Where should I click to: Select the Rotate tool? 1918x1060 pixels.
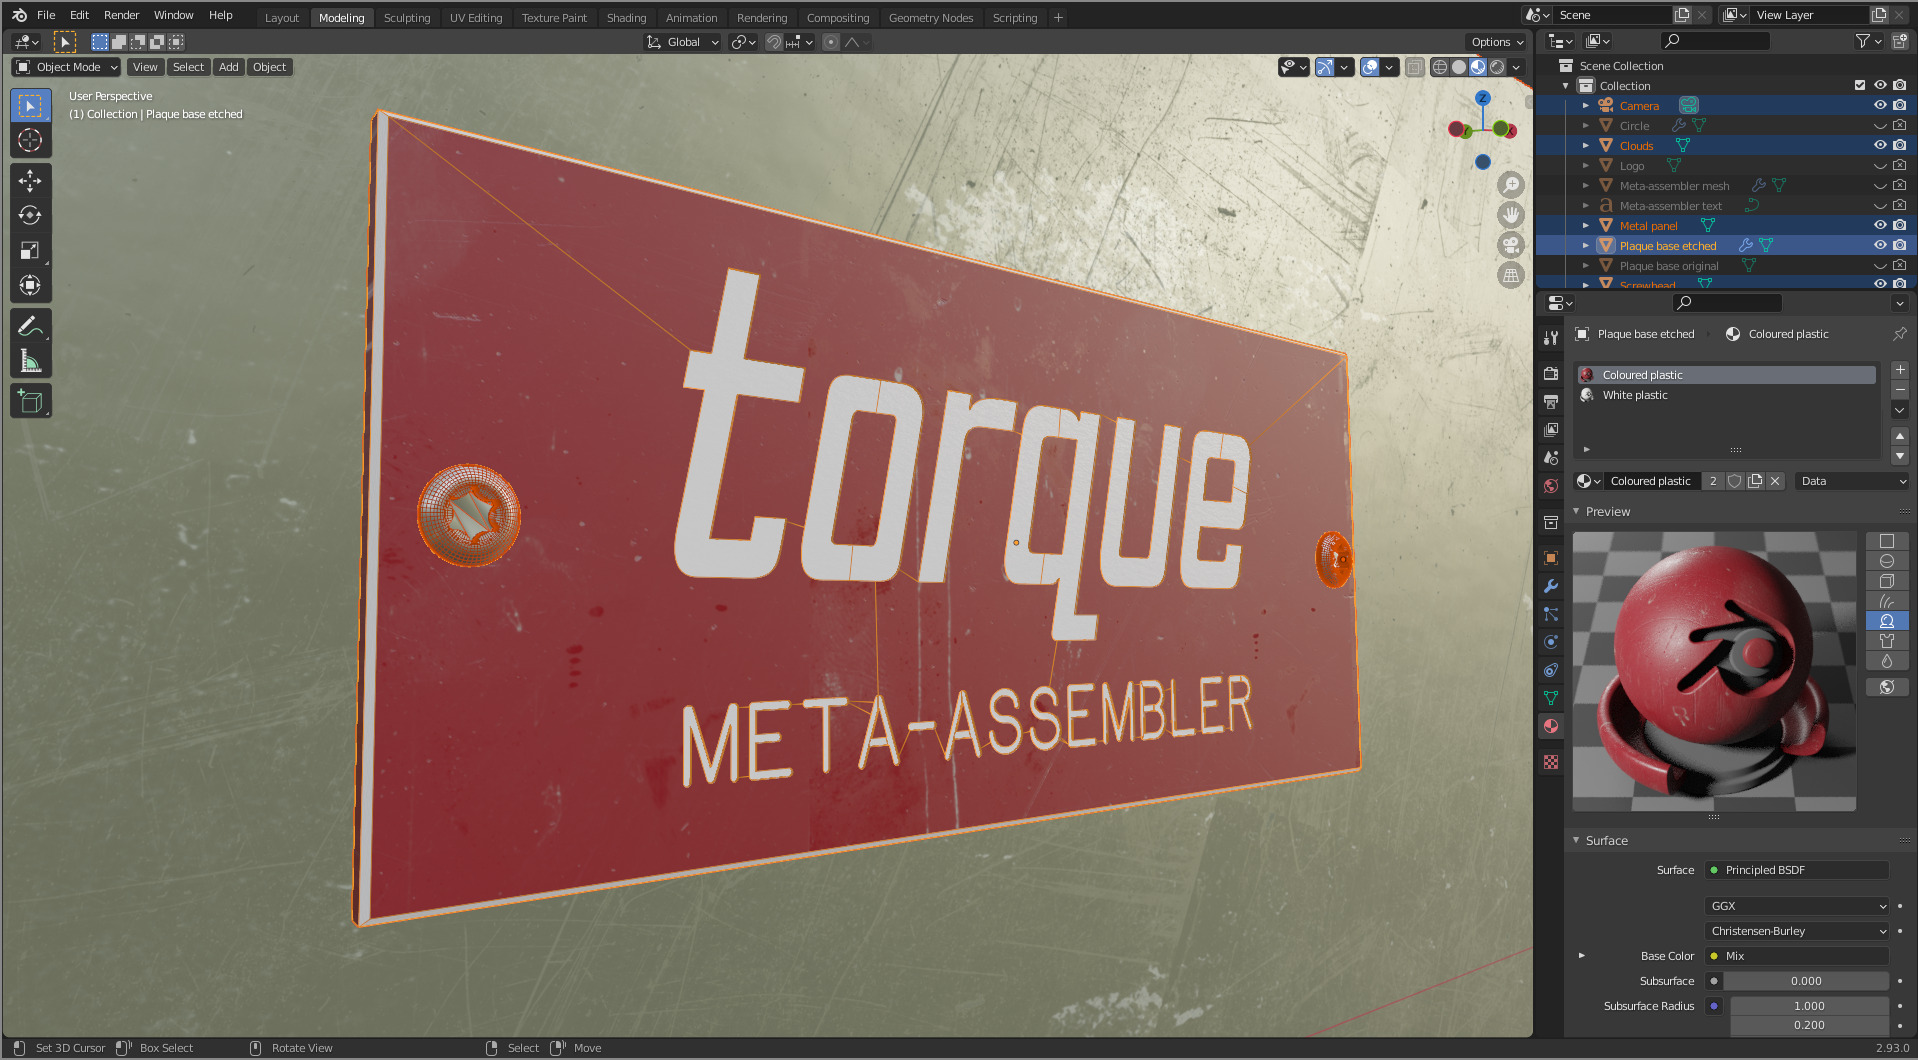click(x=30, y=215)
